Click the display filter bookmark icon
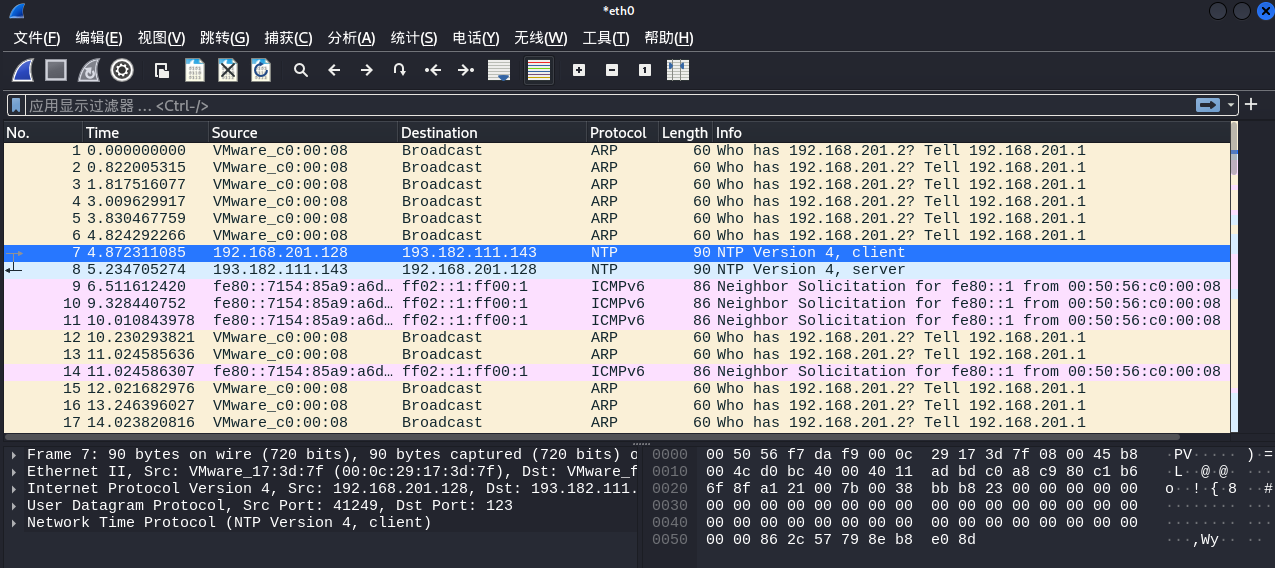 pyautogui.click(x=16, y=105)
